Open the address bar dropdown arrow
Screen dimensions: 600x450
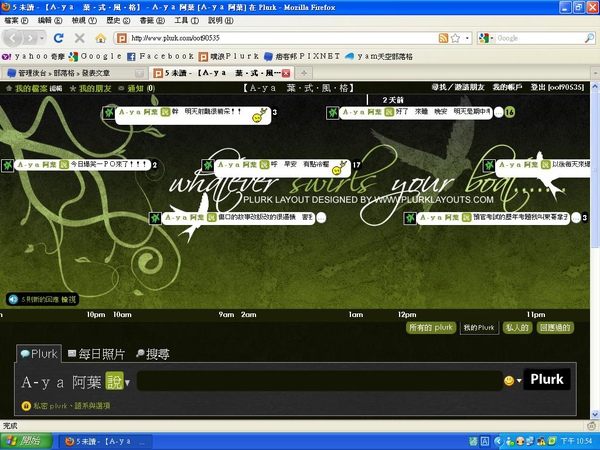[x=467, y=38]
